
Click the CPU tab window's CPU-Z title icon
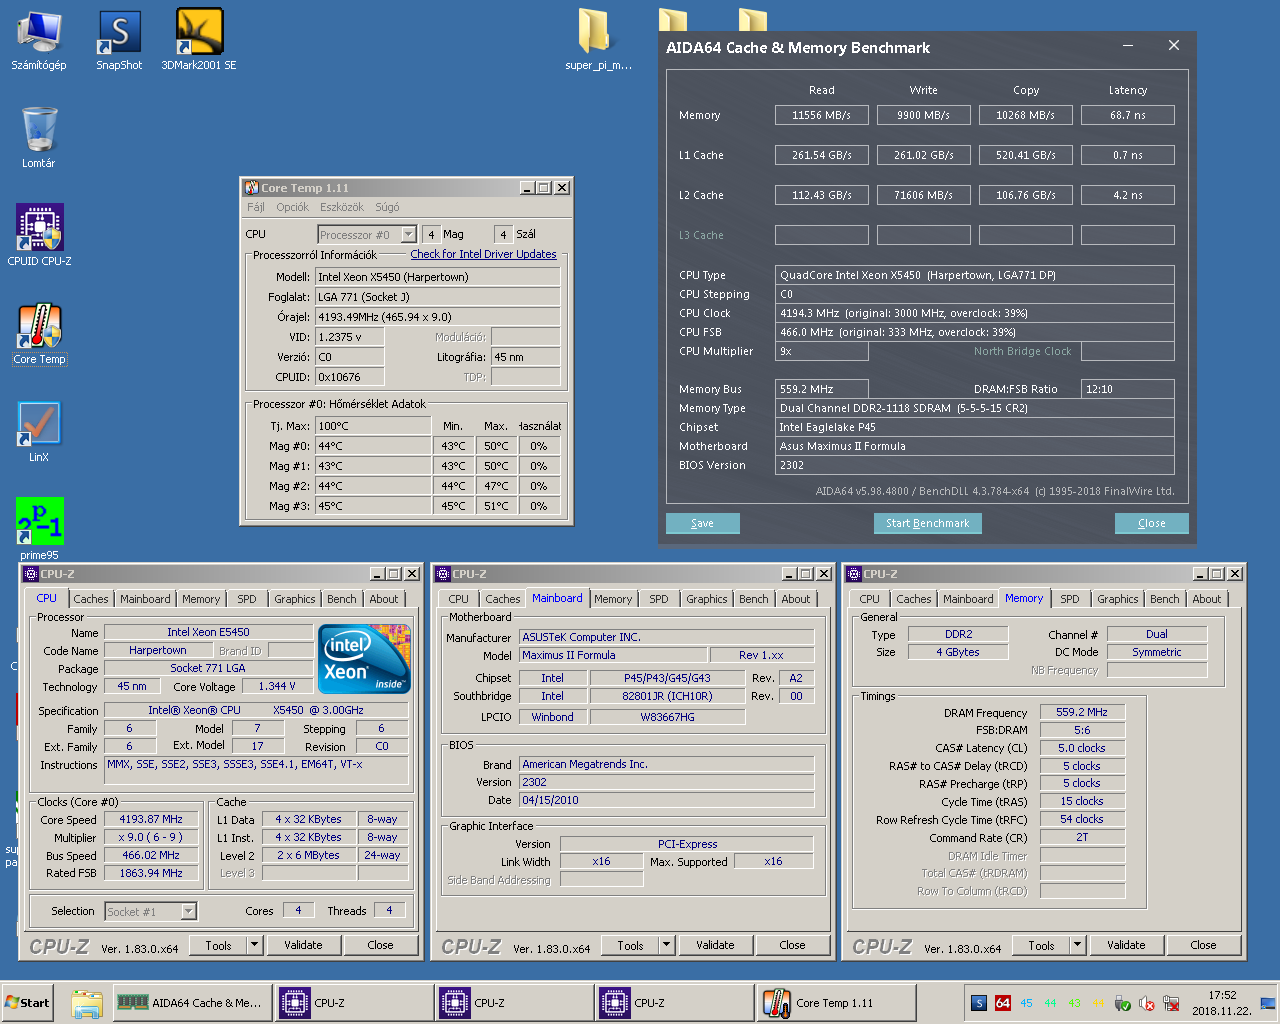coord(30,574)
